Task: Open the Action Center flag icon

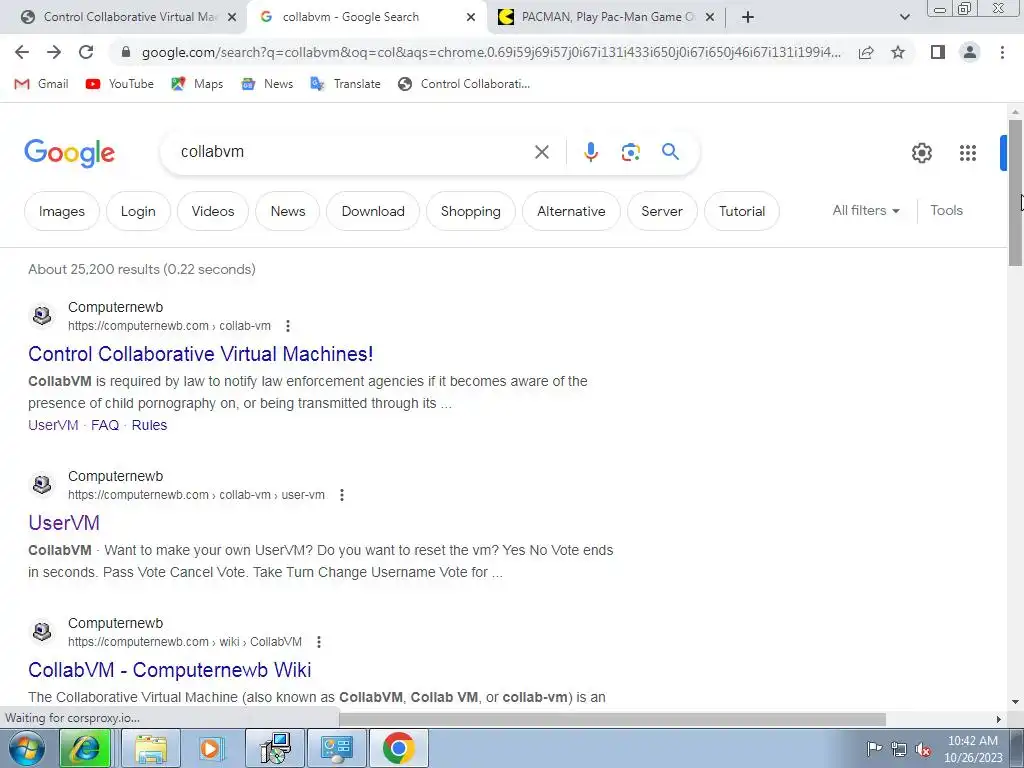Action: point(873,748)
